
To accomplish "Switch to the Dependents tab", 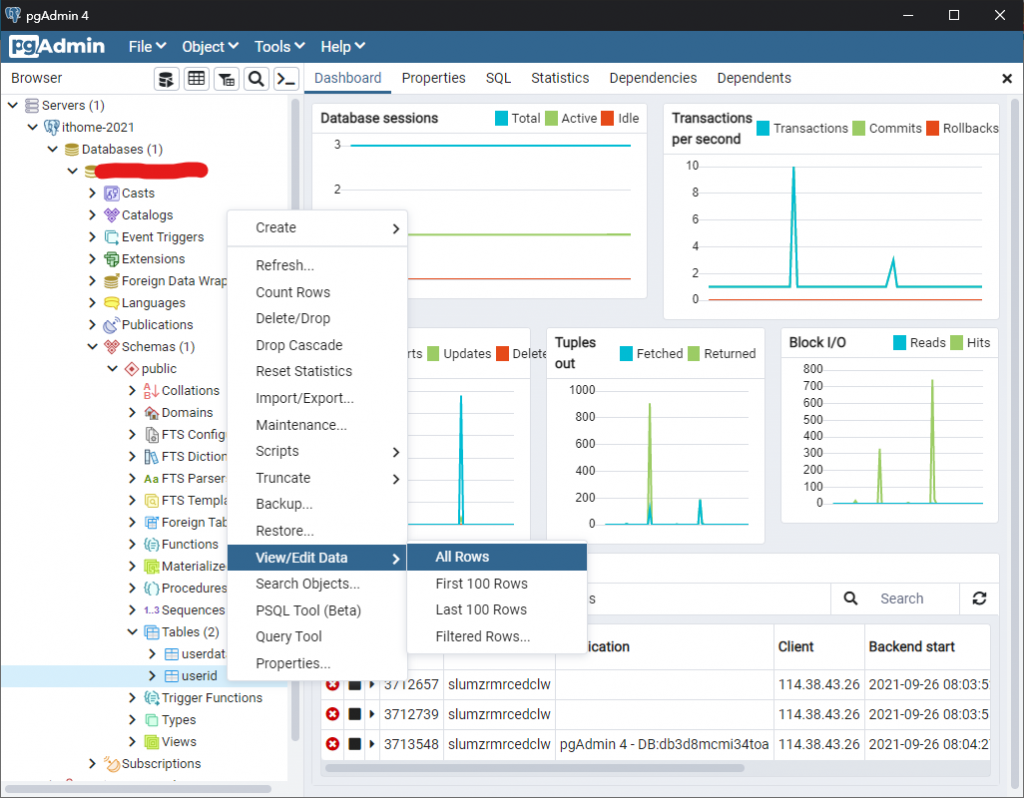I will pyautogui.click(x=754, y=78).
